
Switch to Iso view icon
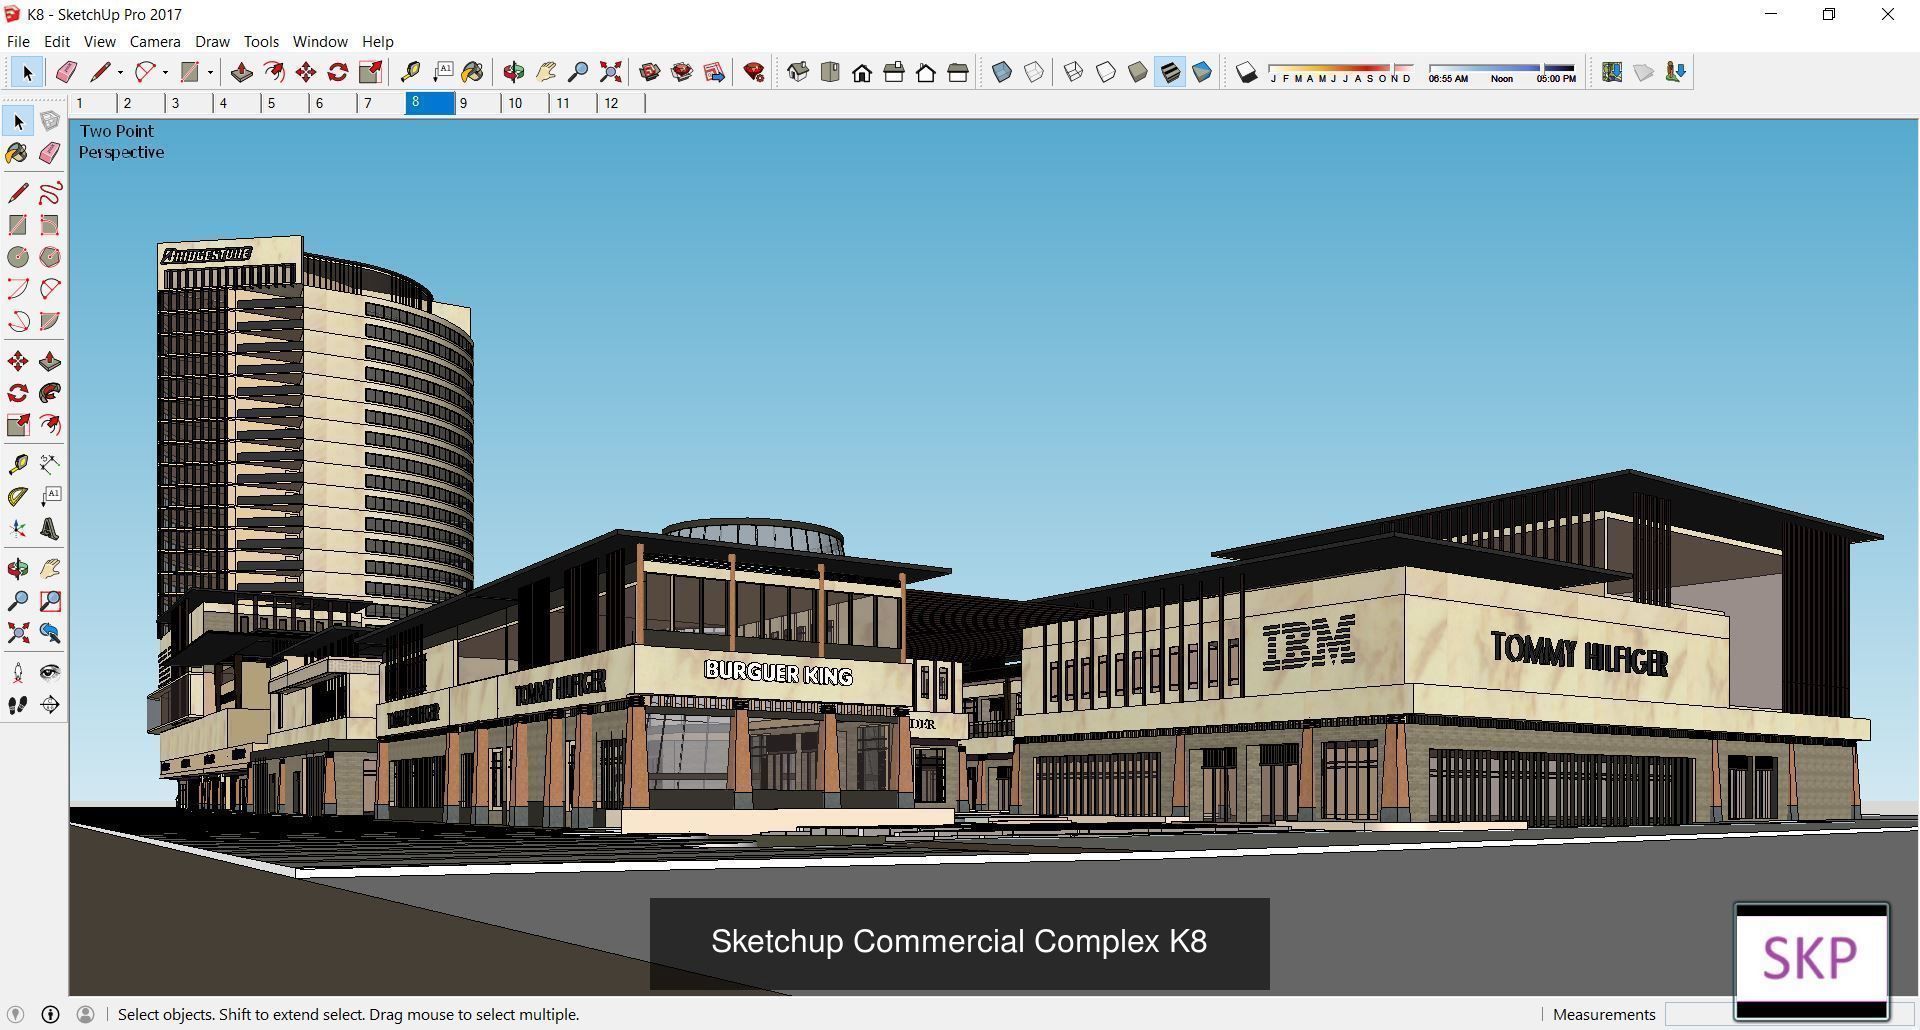[798, 72]
